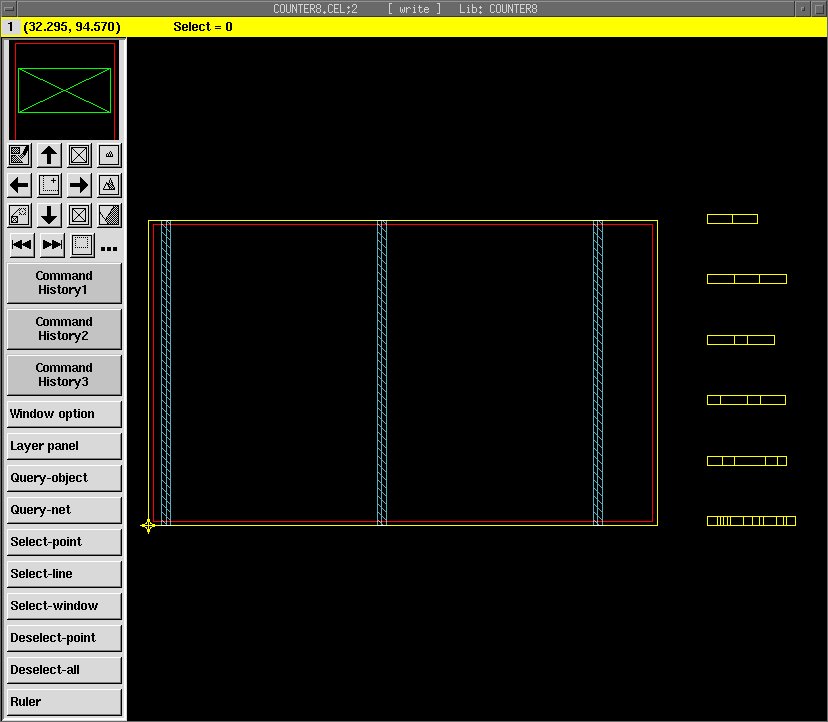Click the large mountain zoom-in icon
This screenshot has height=722, width=828.
(x=109, y=185)
